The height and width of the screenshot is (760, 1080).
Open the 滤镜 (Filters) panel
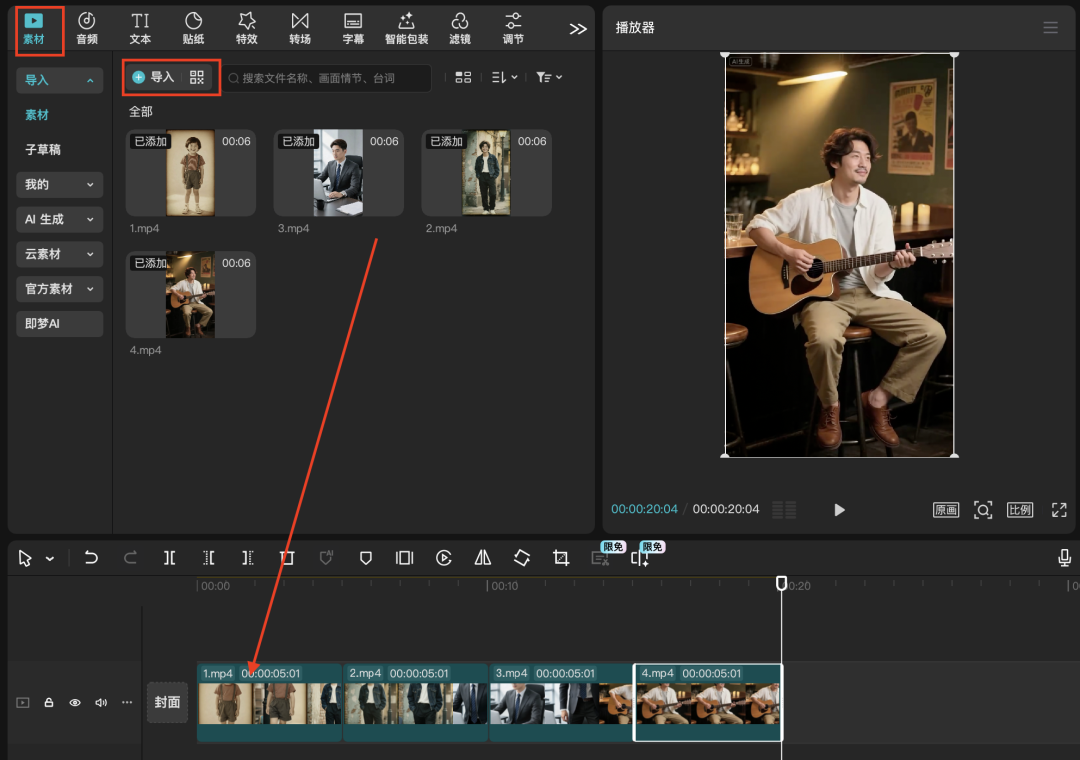pyautogui.click(x=459, y=28)
